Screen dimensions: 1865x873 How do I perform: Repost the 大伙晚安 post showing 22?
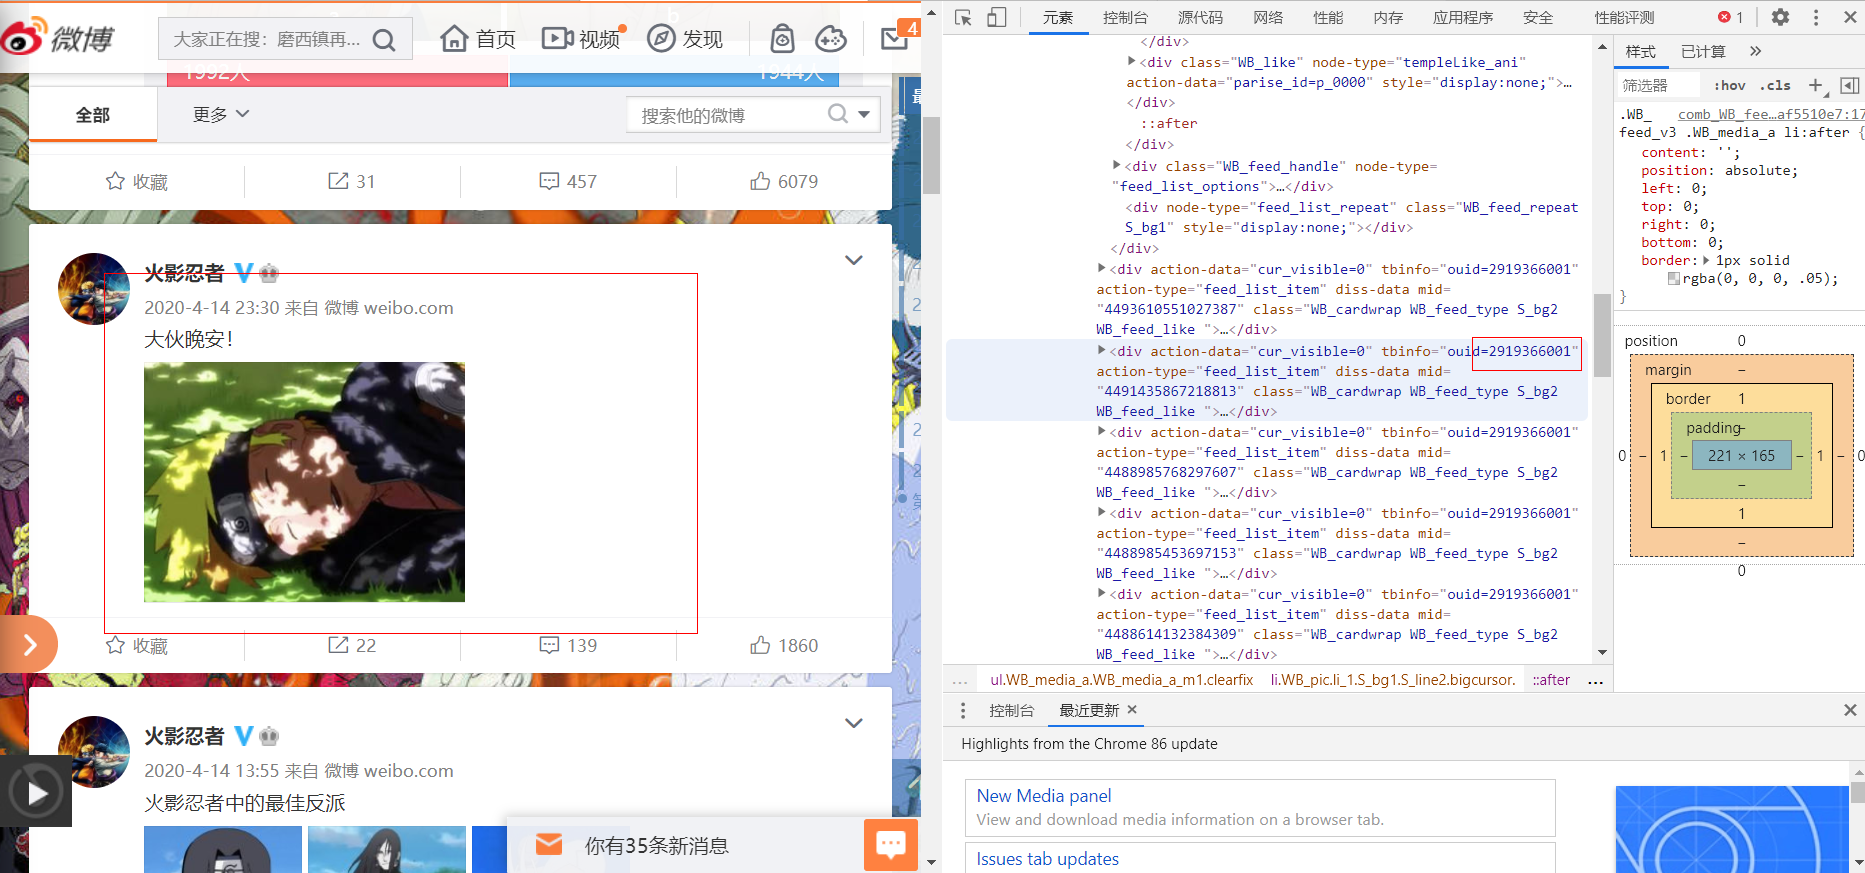click(x=352, y=645)
